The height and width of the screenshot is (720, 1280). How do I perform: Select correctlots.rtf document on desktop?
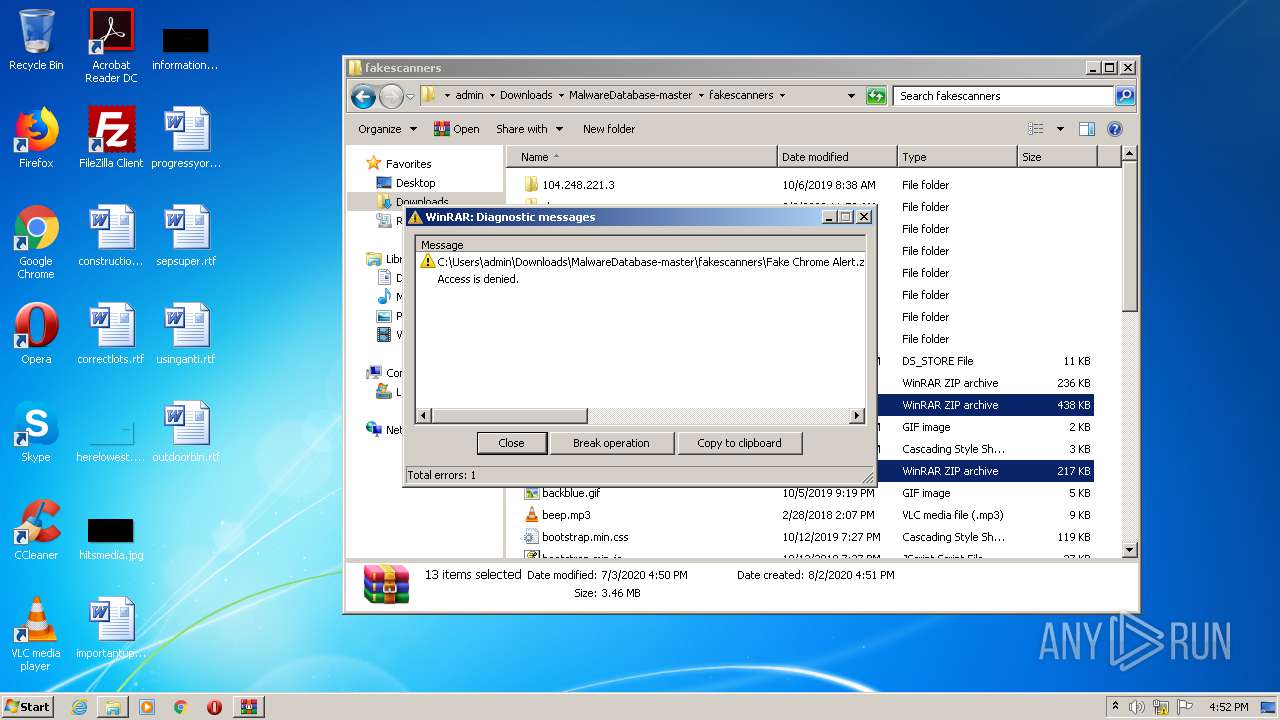coord(111,334)
